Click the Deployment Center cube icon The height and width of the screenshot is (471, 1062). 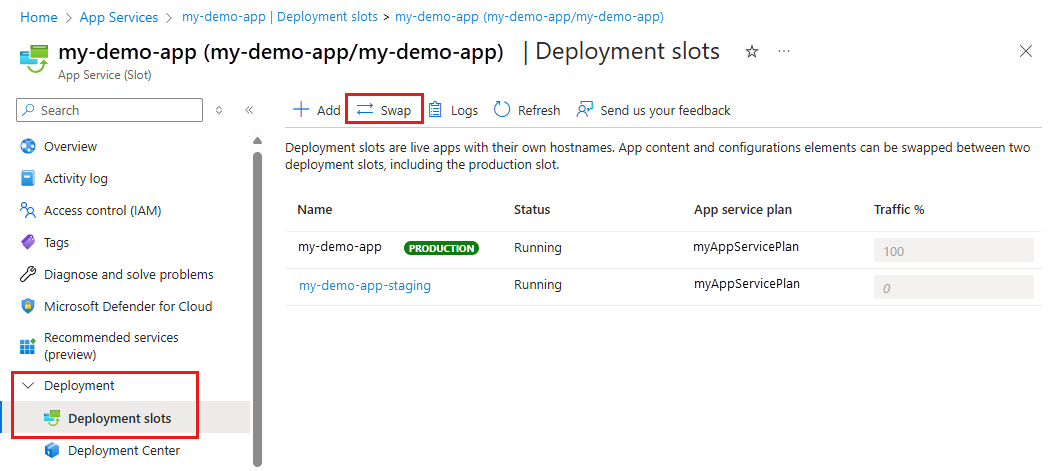pos(52,450)
